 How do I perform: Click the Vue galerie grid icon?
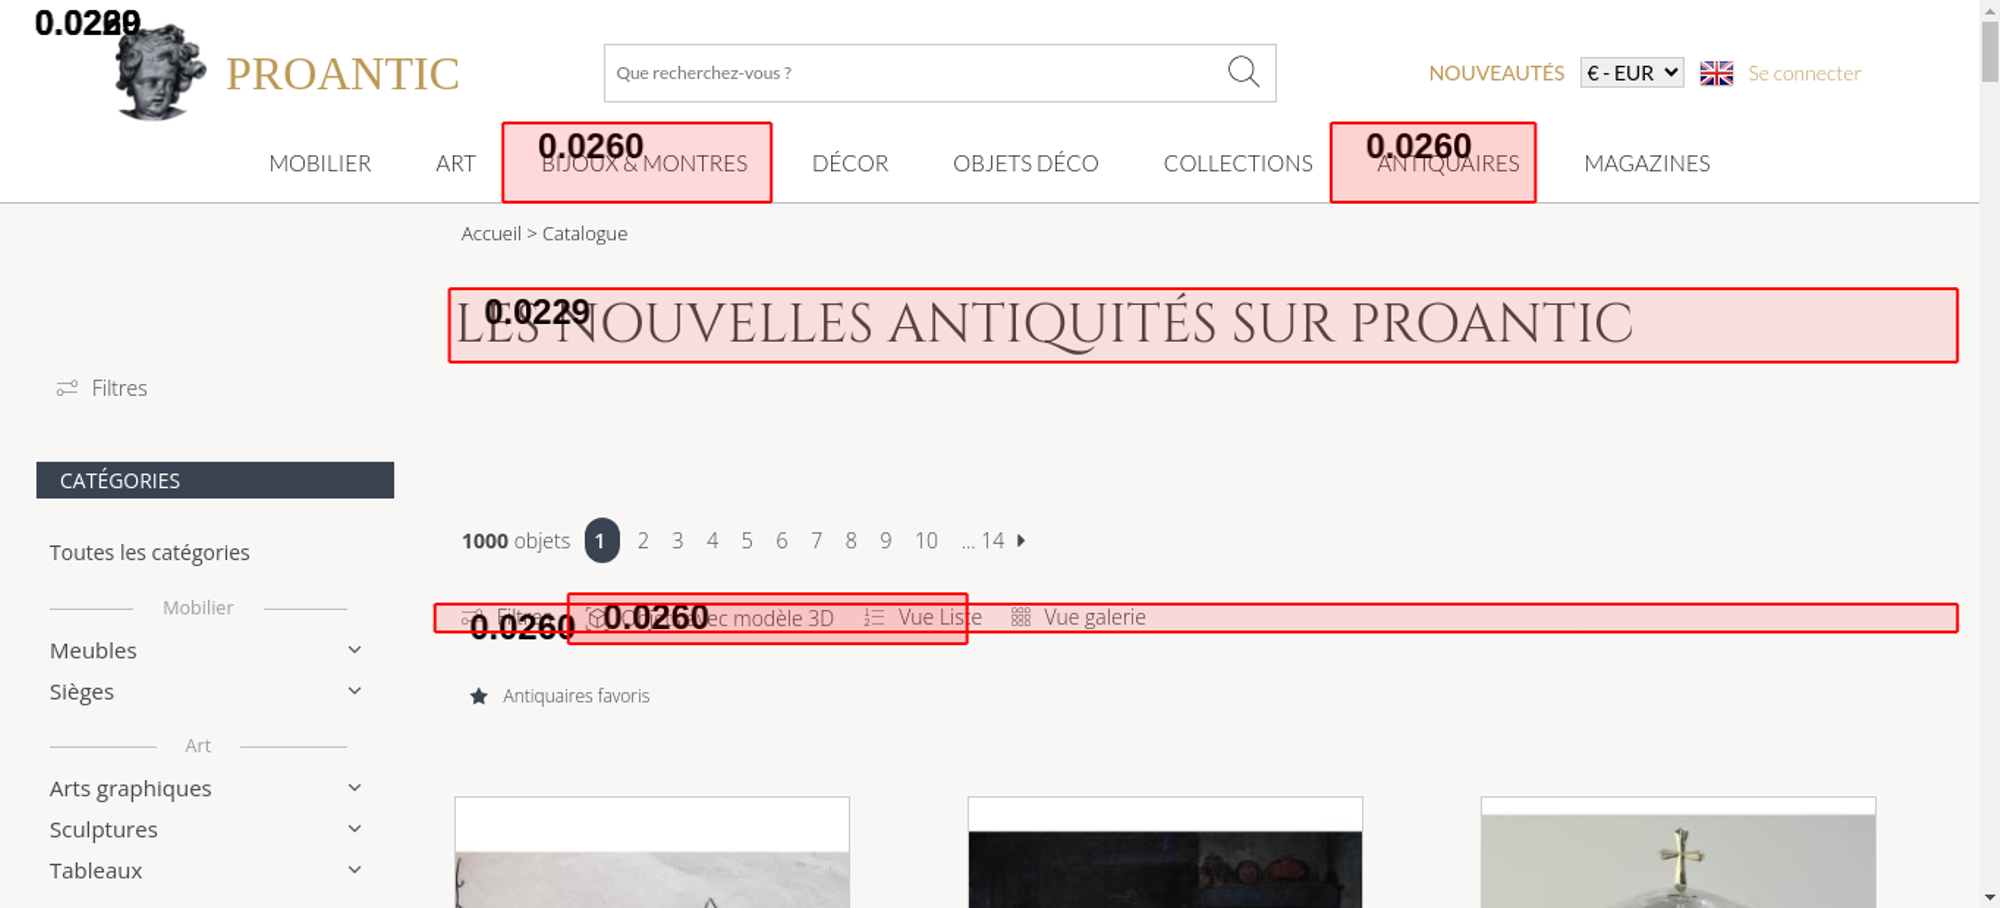click(1020, 618)
